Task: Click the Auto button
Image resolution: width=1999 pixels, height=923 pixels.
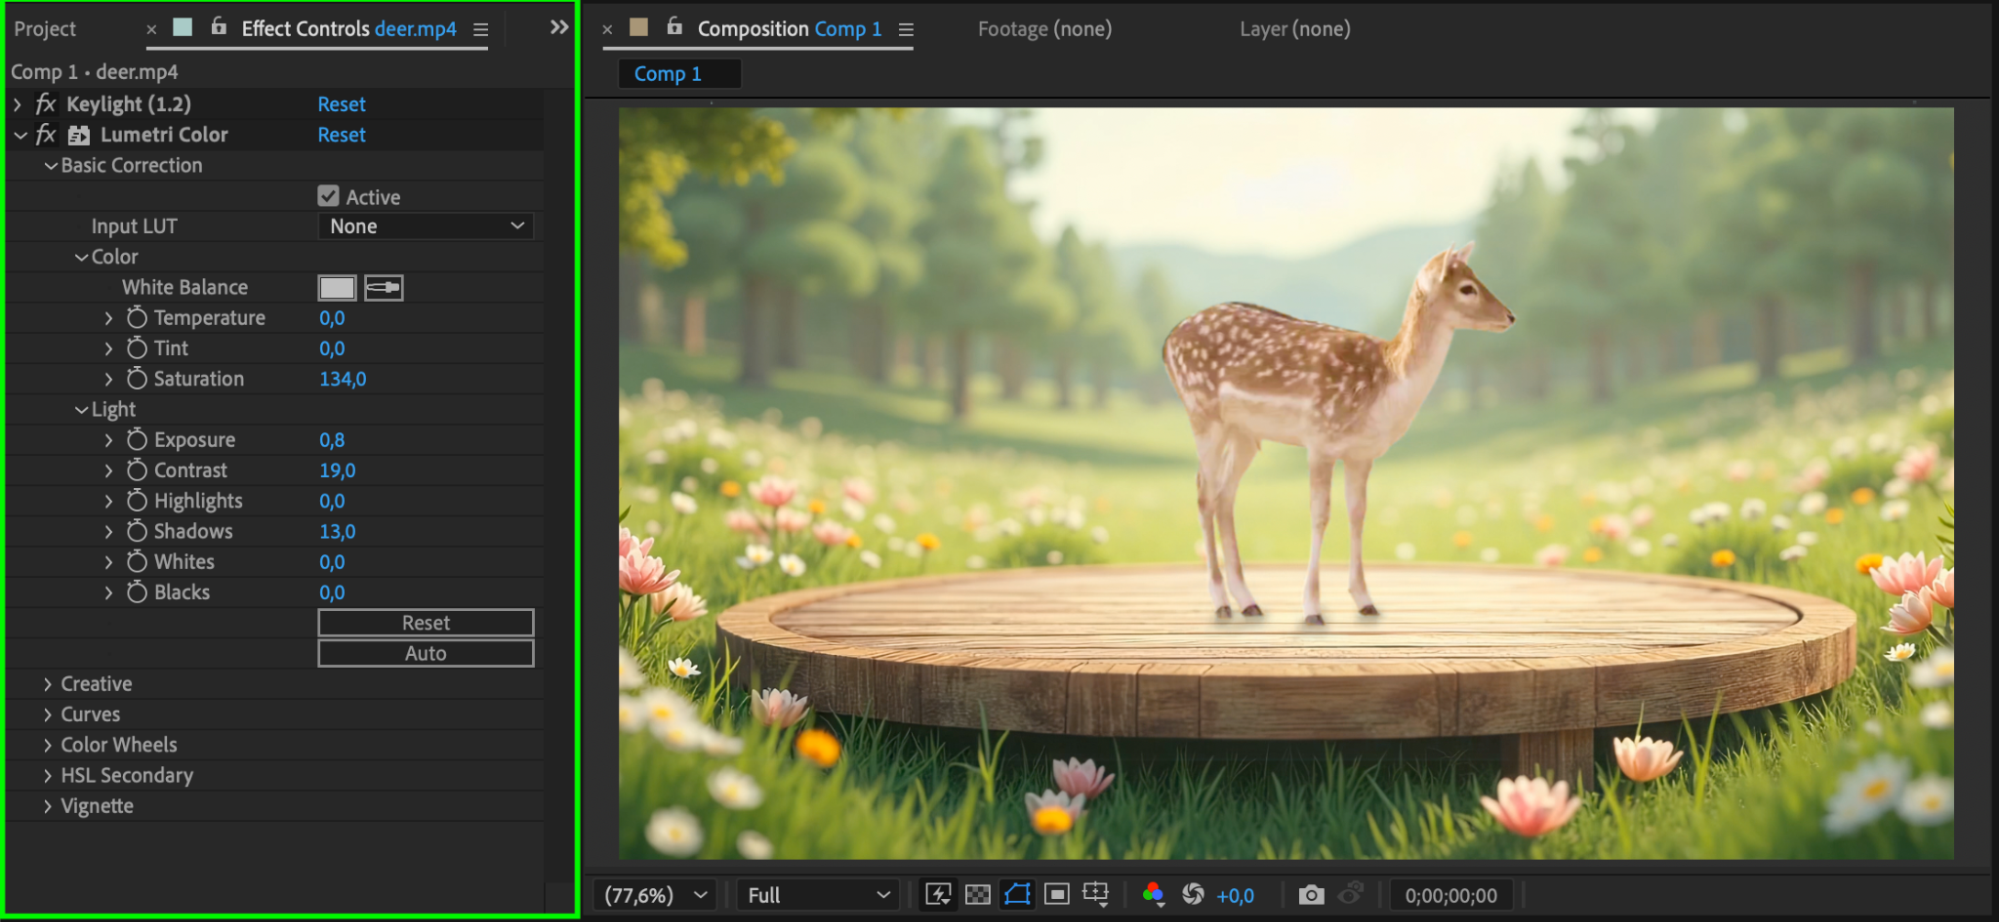Action: 425,654
